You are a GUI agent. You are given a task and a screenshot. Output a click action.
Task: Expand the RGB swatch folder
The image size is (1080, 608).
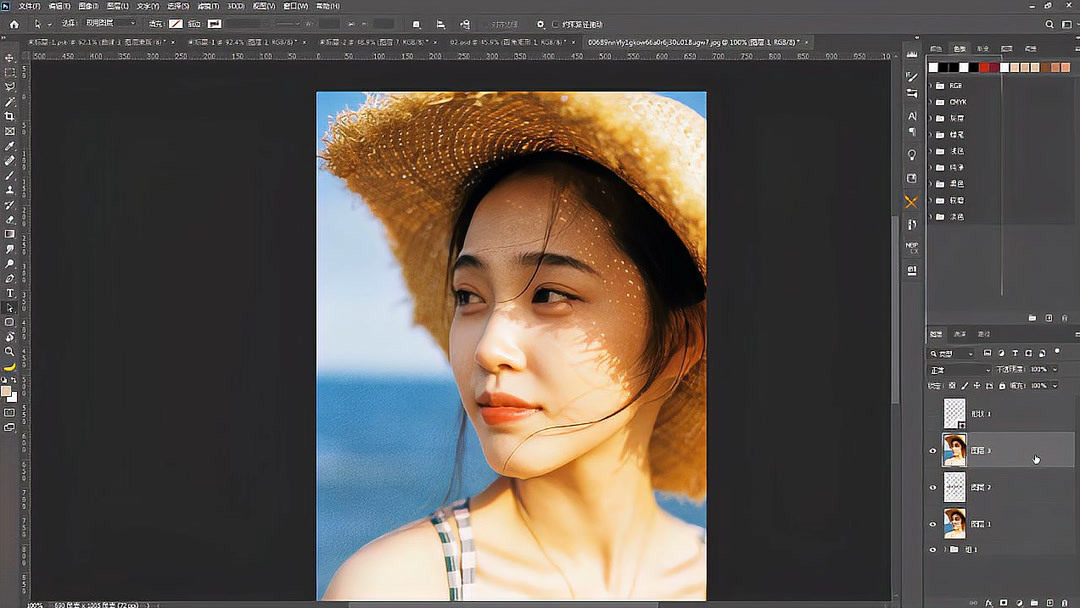[931, 86]
